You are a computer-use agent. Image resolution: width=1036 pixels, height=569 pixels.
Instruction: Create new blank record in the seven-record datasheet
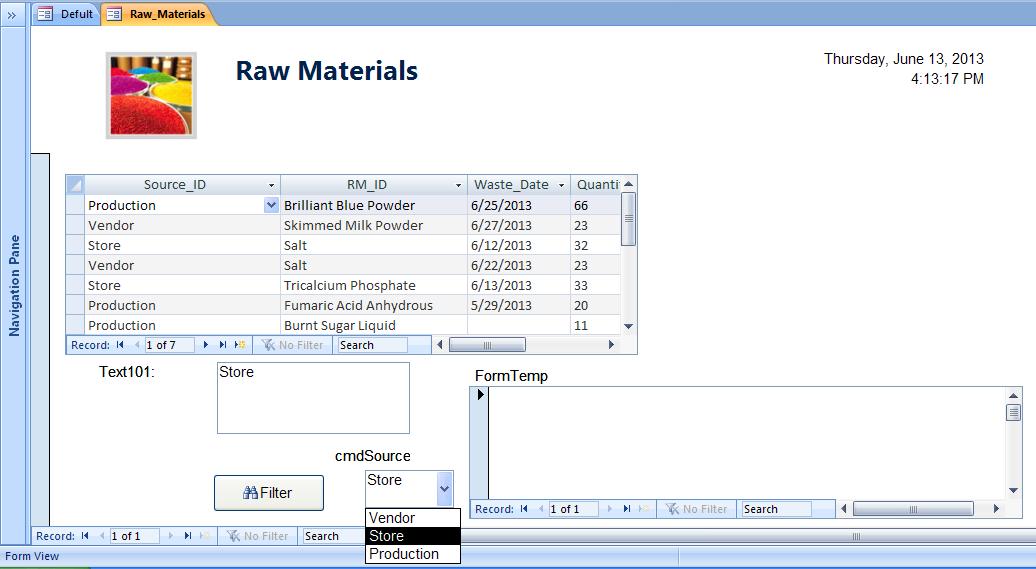[x=240, y=345]
